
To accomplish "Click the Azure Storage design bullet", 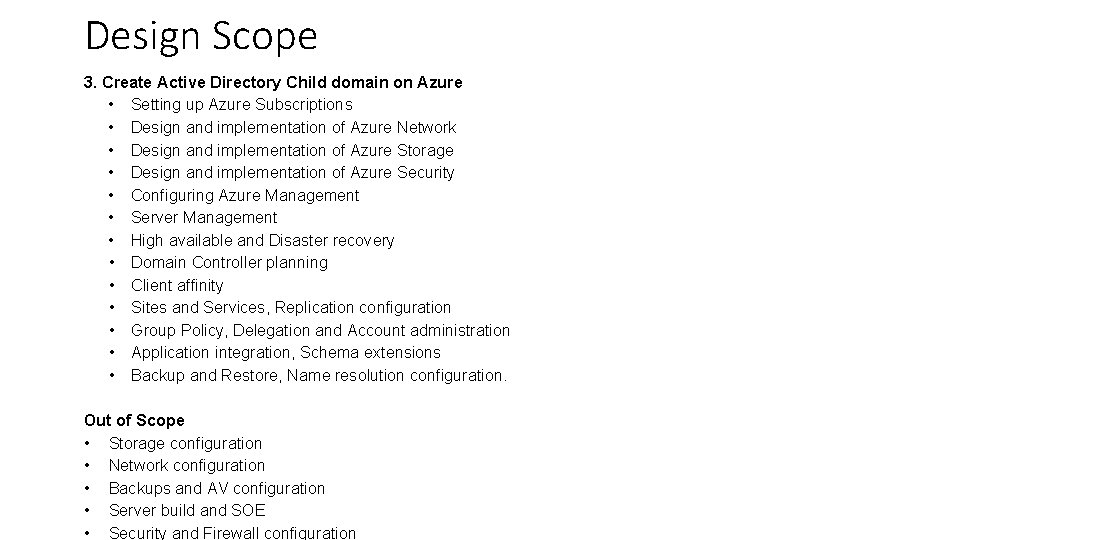I will 292,150.
